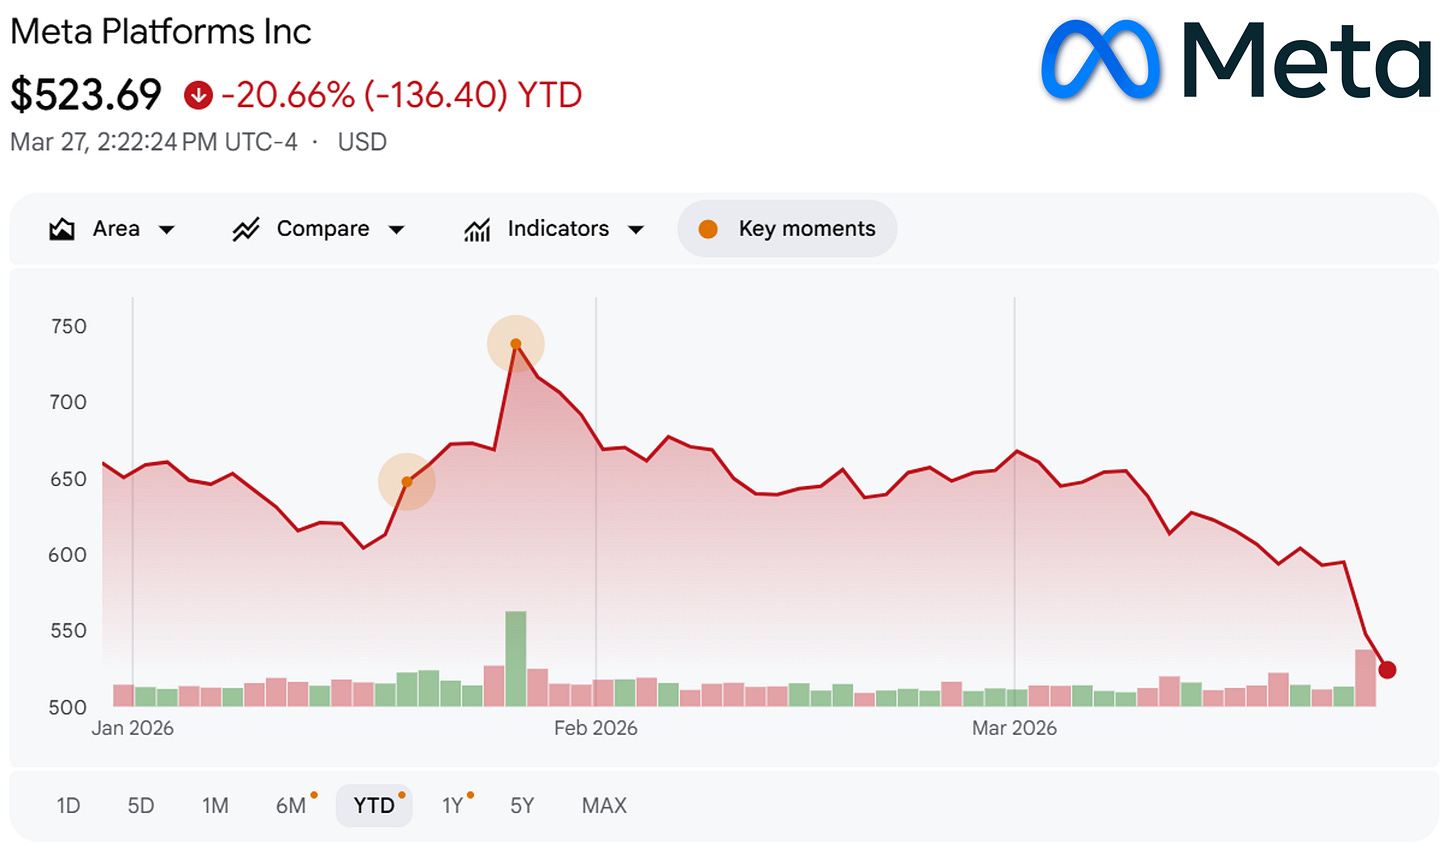This screenshot has height=848, width=1456.
Task: Select the 1D time range
Action: [x=68, y=806]
